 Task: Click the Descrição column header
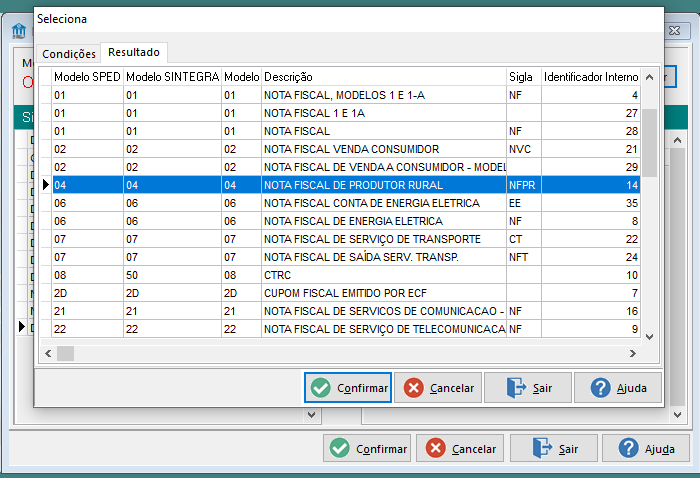[384, 77]
